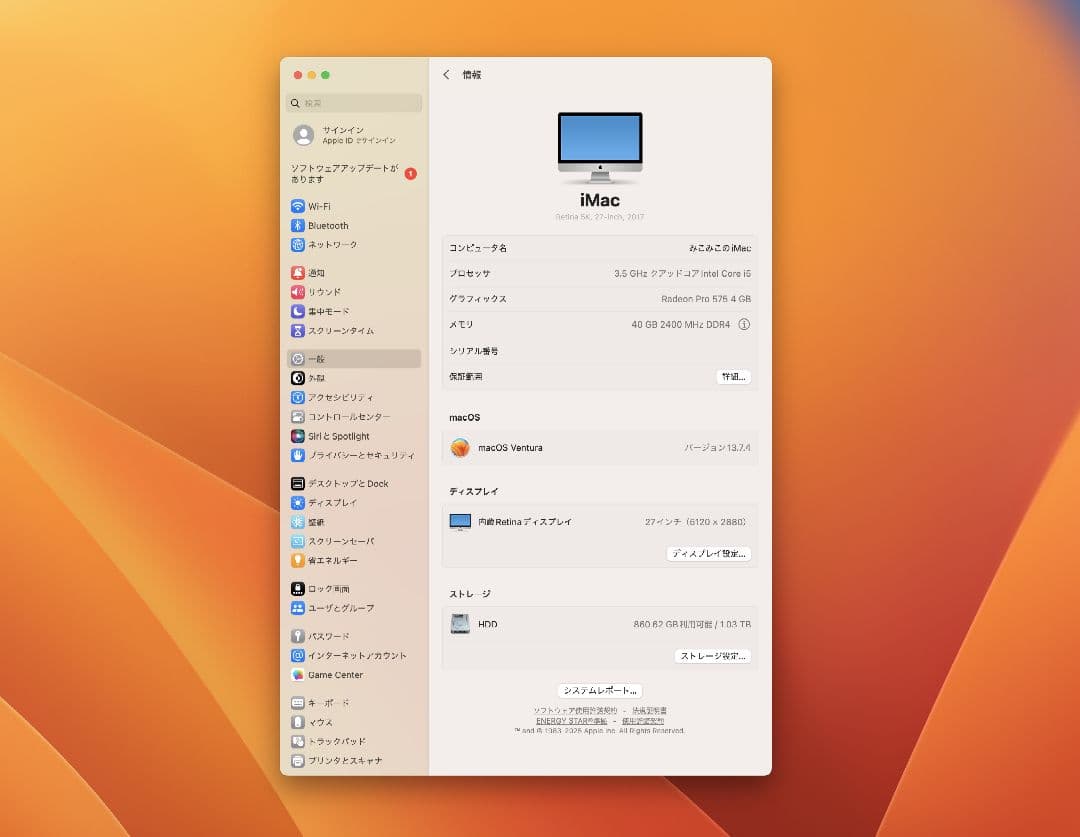Open Siri と Spotlight settings
Image resolution: width=1080 pixels, height=837 pixels.
click(338, 436)
